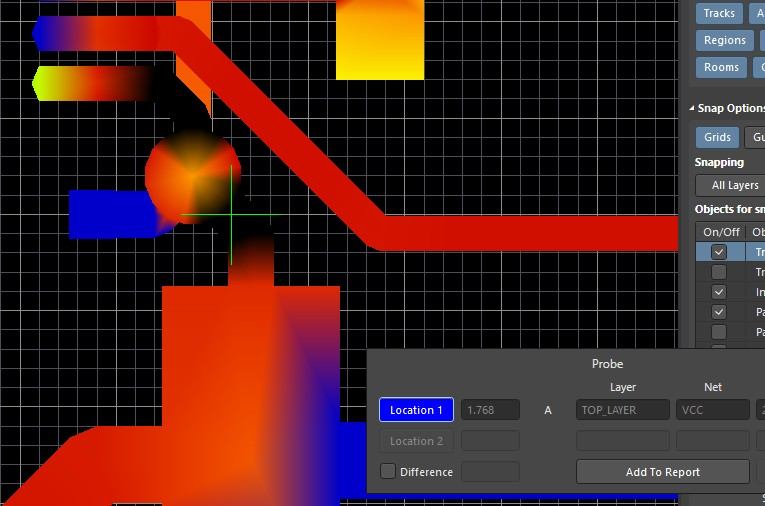
Task: Click the Add To Report button
Action: [x=663, y=472]
